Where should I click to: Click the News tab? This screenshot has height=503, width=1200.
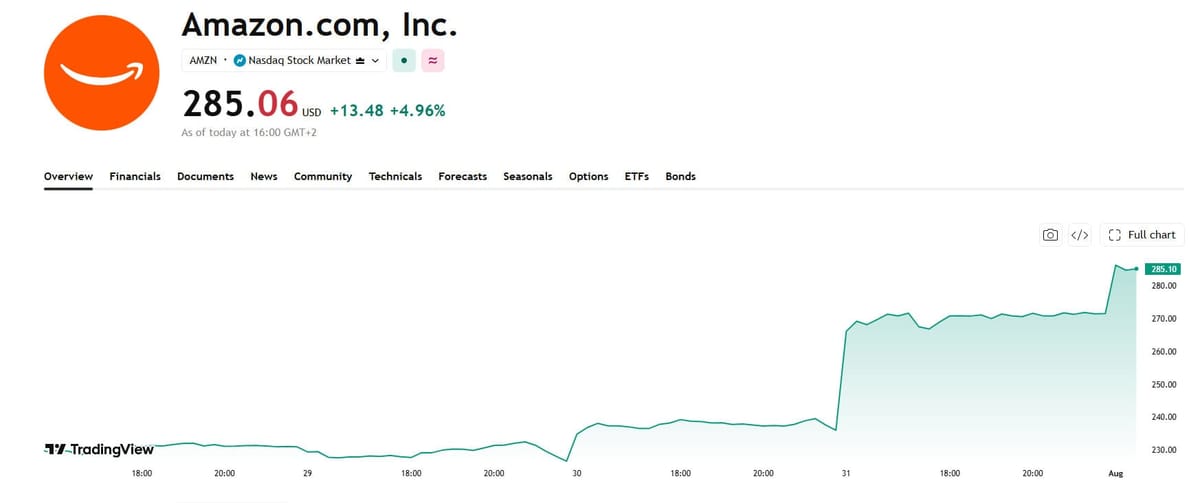point(264,176)
